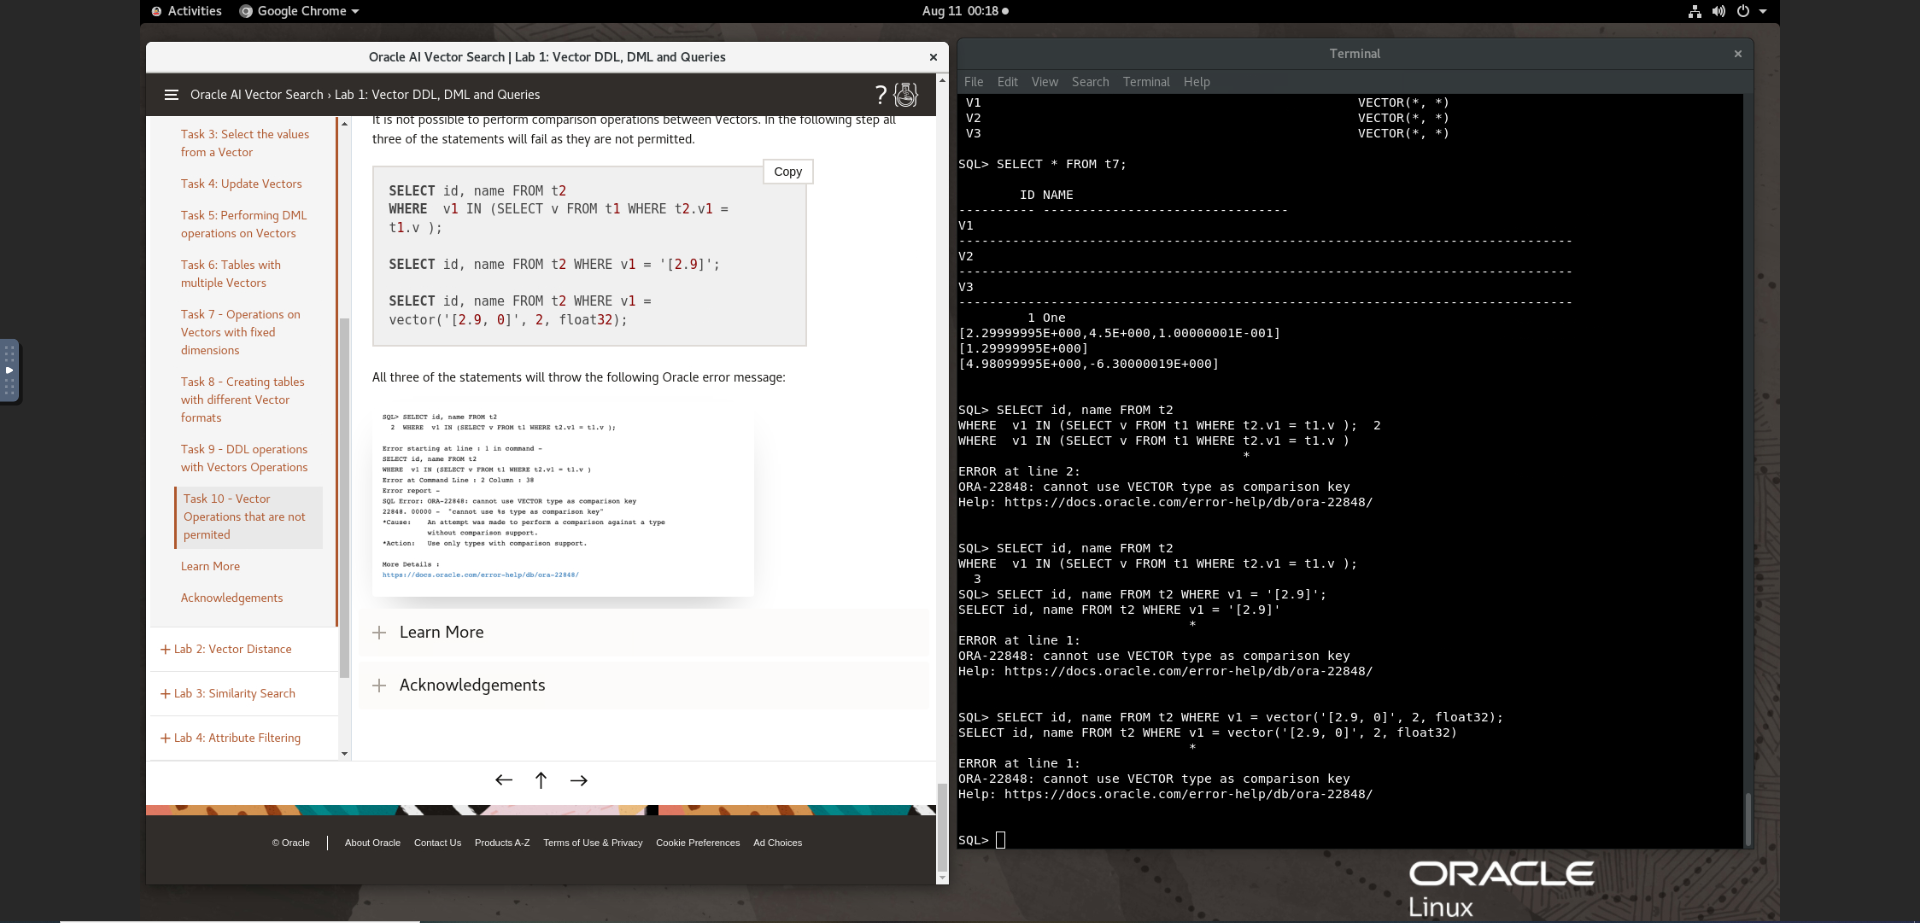This screenshot has height=923, width=1920.
Task: Open Cookie Preferences footer link
Action: [x=698, y=843]
